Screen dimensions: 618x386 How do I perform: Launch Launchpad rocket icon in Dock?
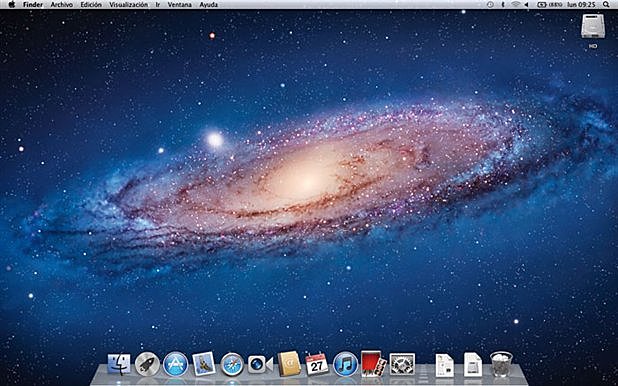(x=147, y=364)
